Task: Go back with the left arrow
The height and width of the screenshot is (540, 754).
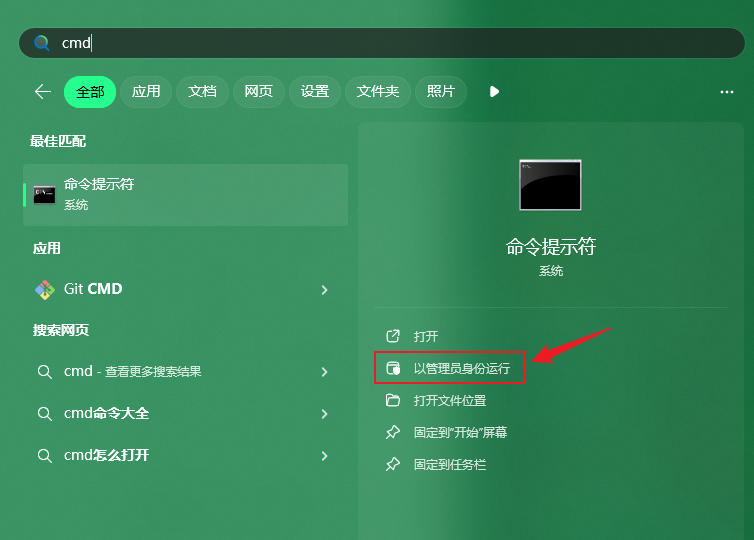Action: 43,91
